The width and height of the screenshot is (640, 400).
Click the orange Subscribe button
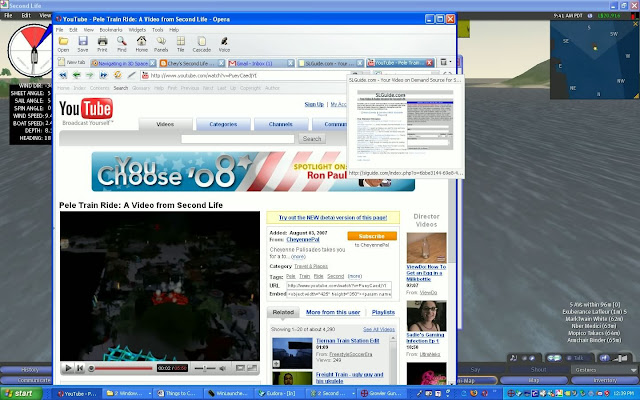[x=372, y=236]
